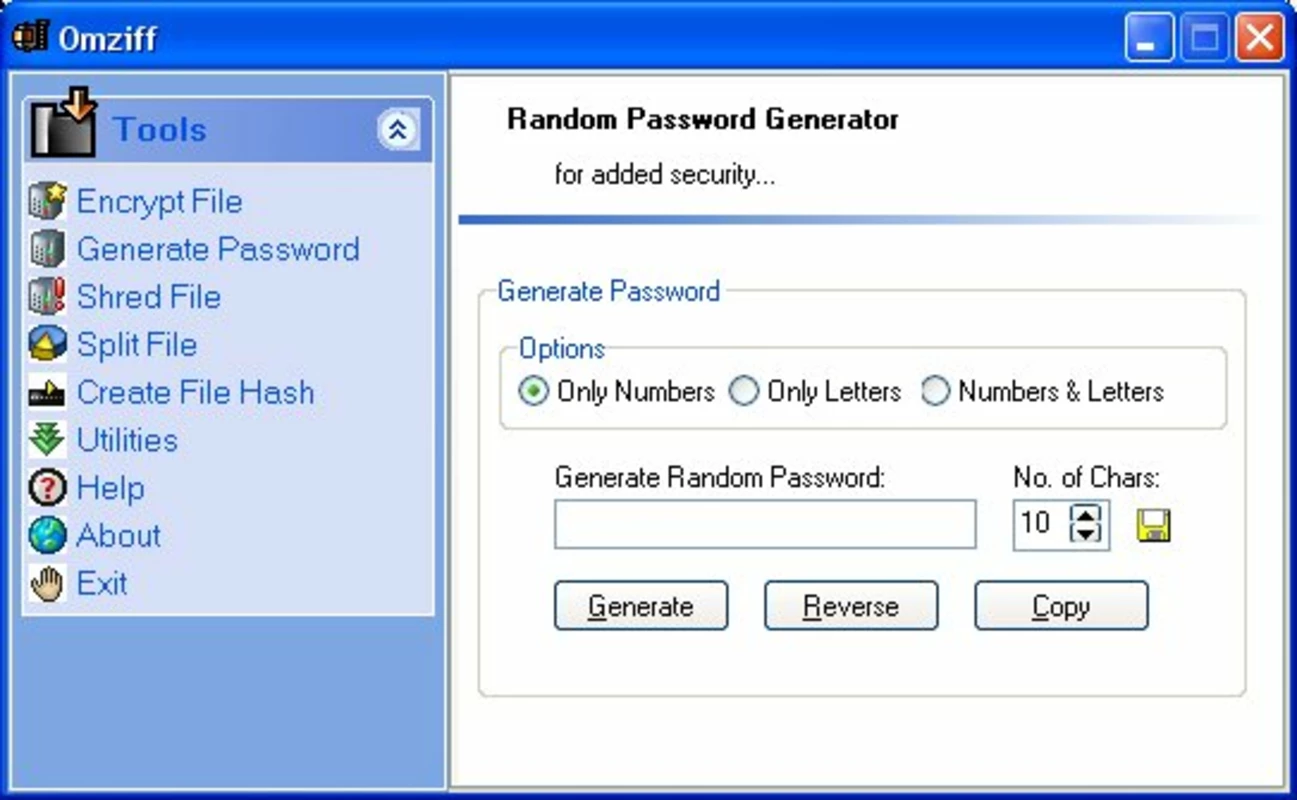This screenshot has width=1297, height=800.
Task: Decrease No. of Chars with down arrow
Action: [1085, 534]
